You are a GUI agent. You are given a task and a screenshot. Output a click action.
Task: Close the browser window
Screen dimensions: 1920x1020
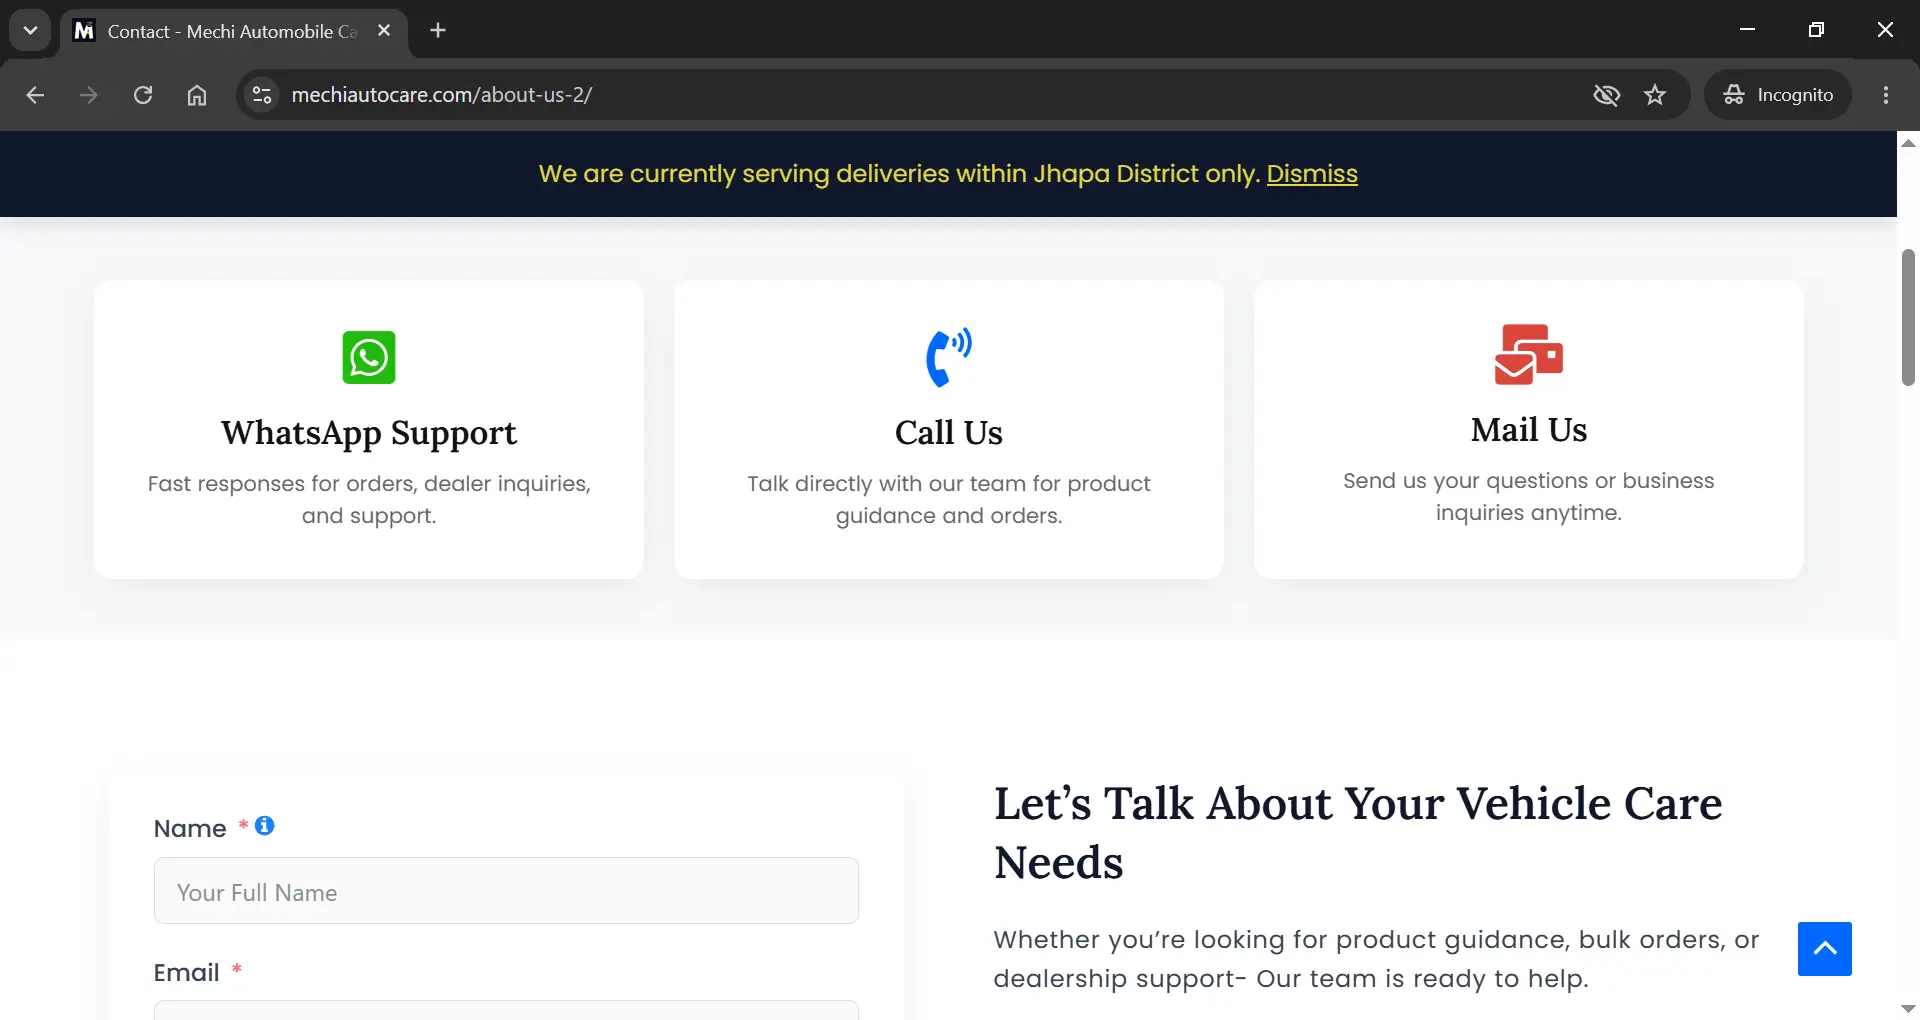click(1885, 30)
